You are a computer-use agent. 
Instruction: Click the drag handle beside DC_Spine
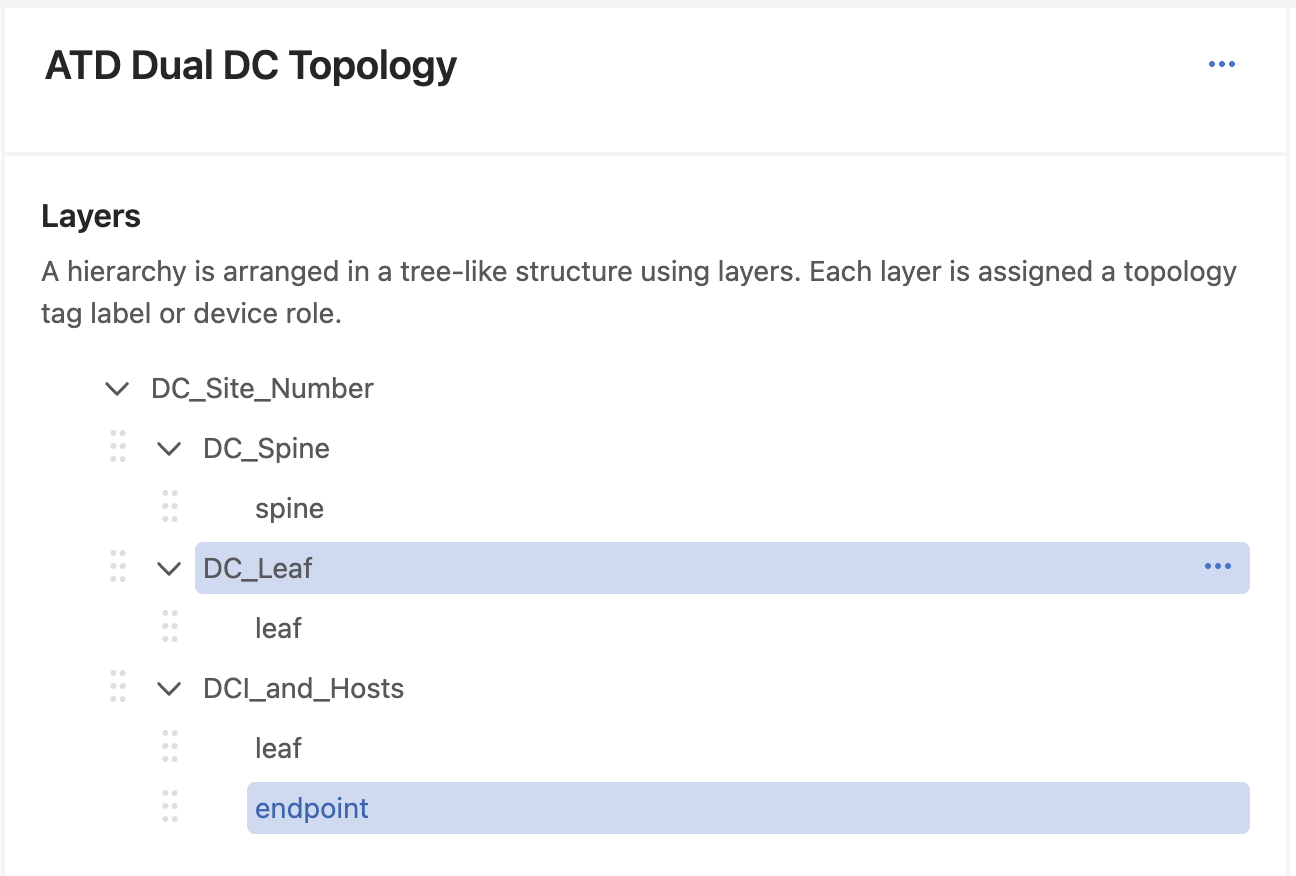pyautogui.click(x=118, y=446)
